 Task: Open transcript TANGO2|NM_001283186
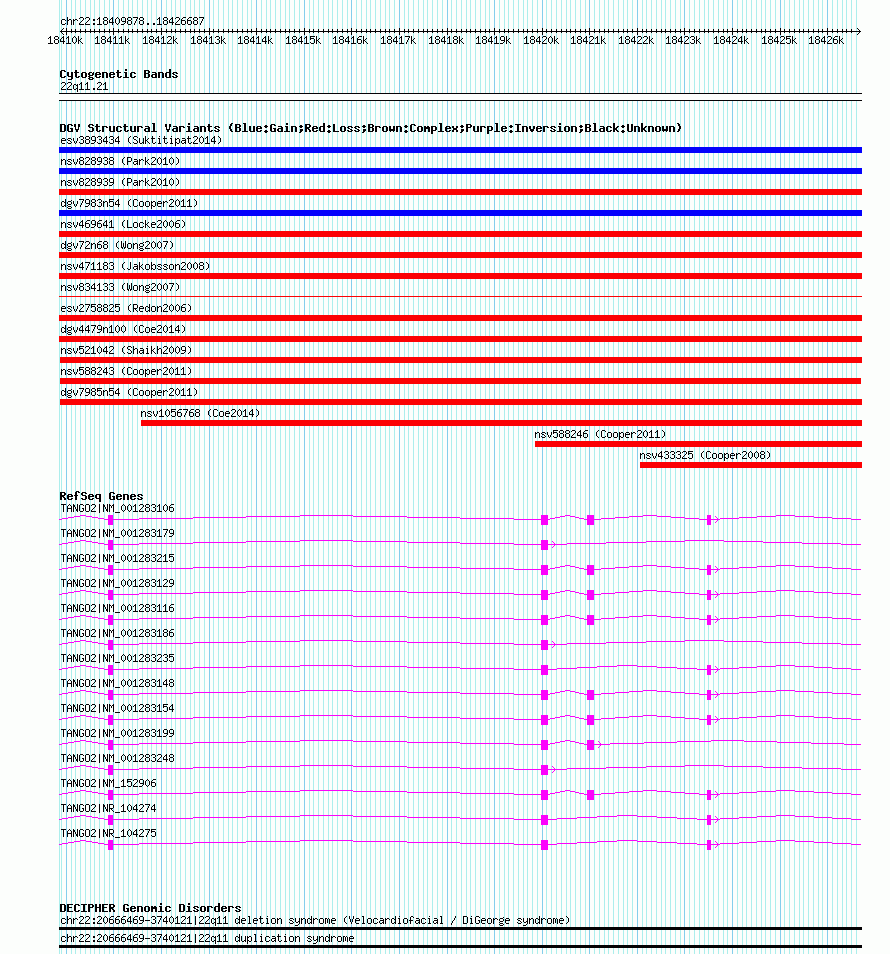point(117,633)
